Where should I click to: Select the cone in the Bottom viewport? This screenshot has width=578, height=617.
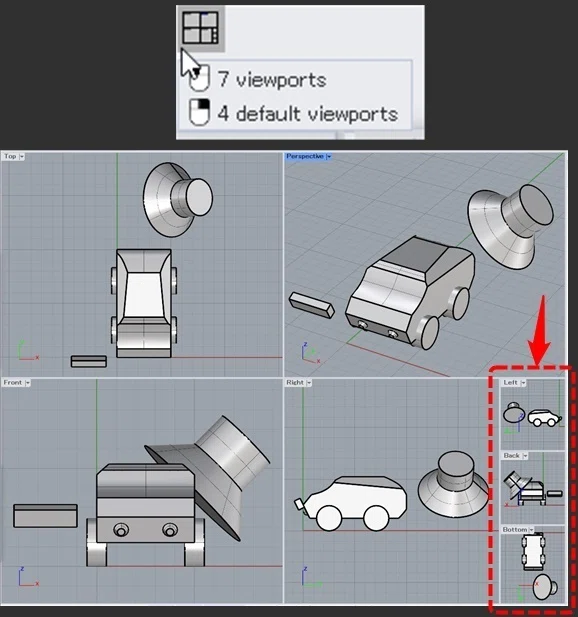(545, 587)
